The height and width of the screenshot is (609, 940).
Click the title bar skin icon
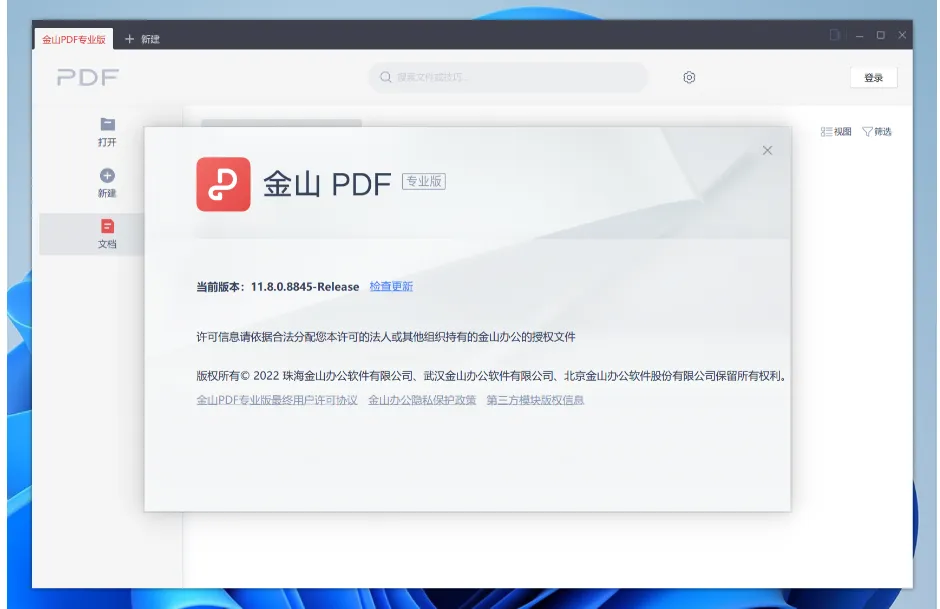(834, 35)
